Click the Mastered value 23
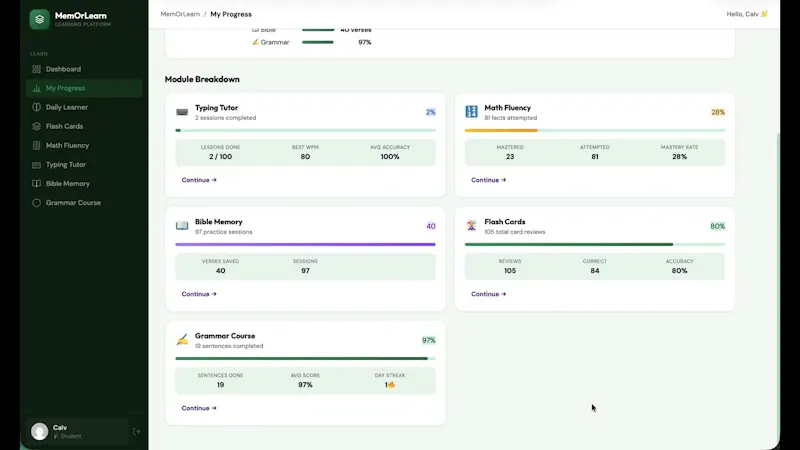Screen dimensions: 800x450 coord(510,157)
